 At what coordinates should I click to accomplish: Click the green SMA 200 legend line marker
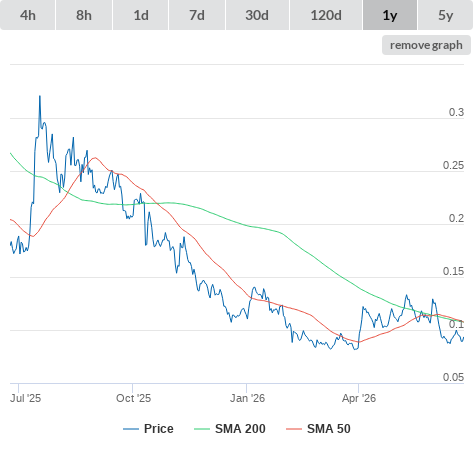pos(202,429)
